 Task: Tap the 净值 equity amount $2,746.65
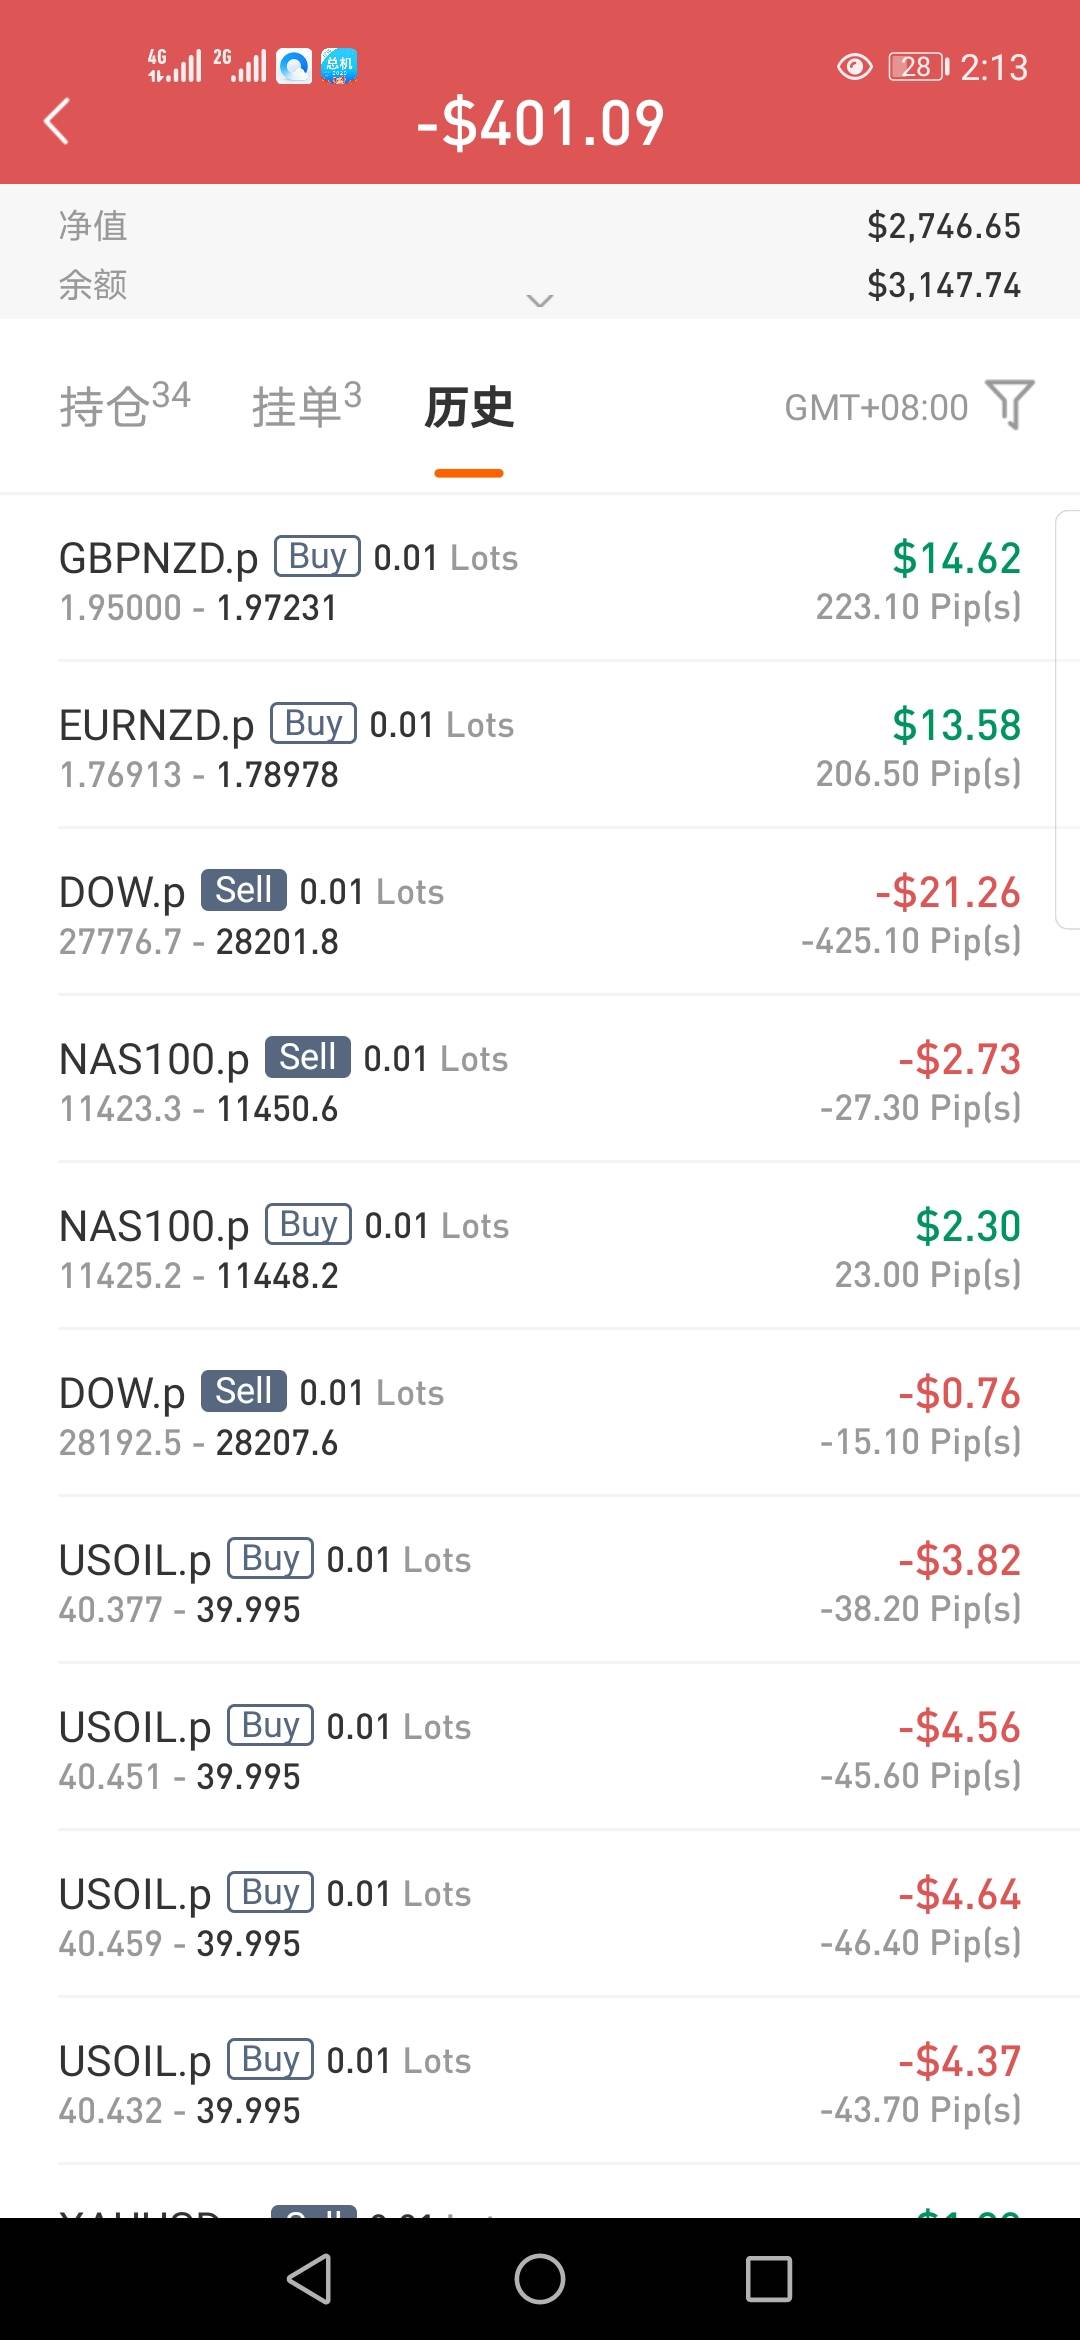pyautogui.click(x=943, y=226)
